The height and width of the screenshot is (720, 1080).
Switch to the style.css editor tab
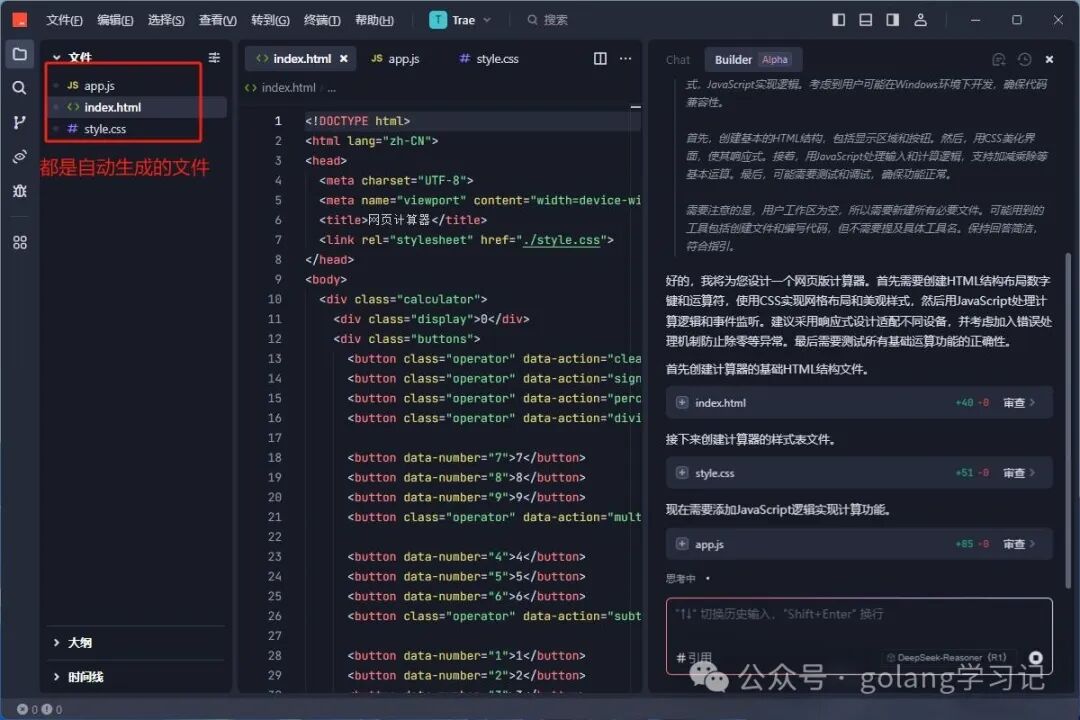coord(488,59)
